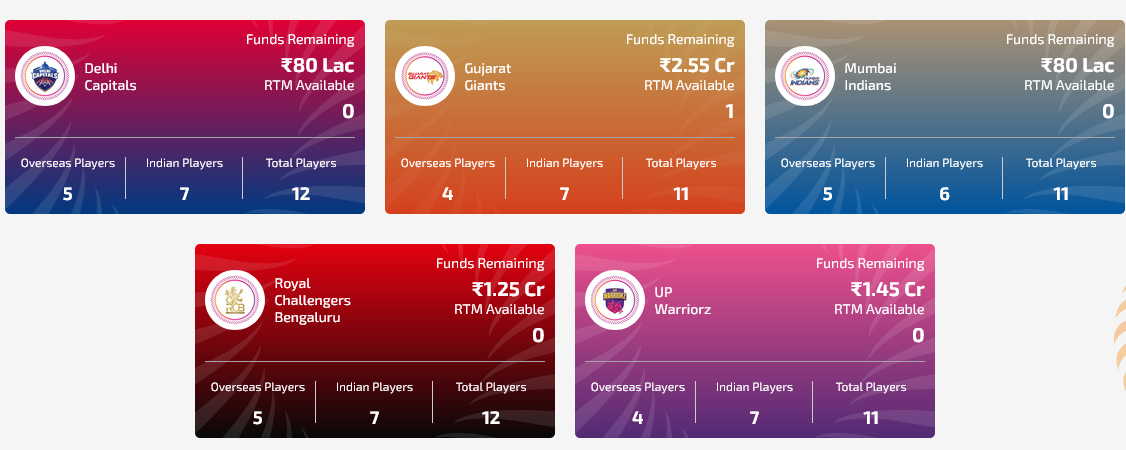The image size is (1126, 450).
Task: Click the Gujarat Giants team logo
Action: [425, 76]
